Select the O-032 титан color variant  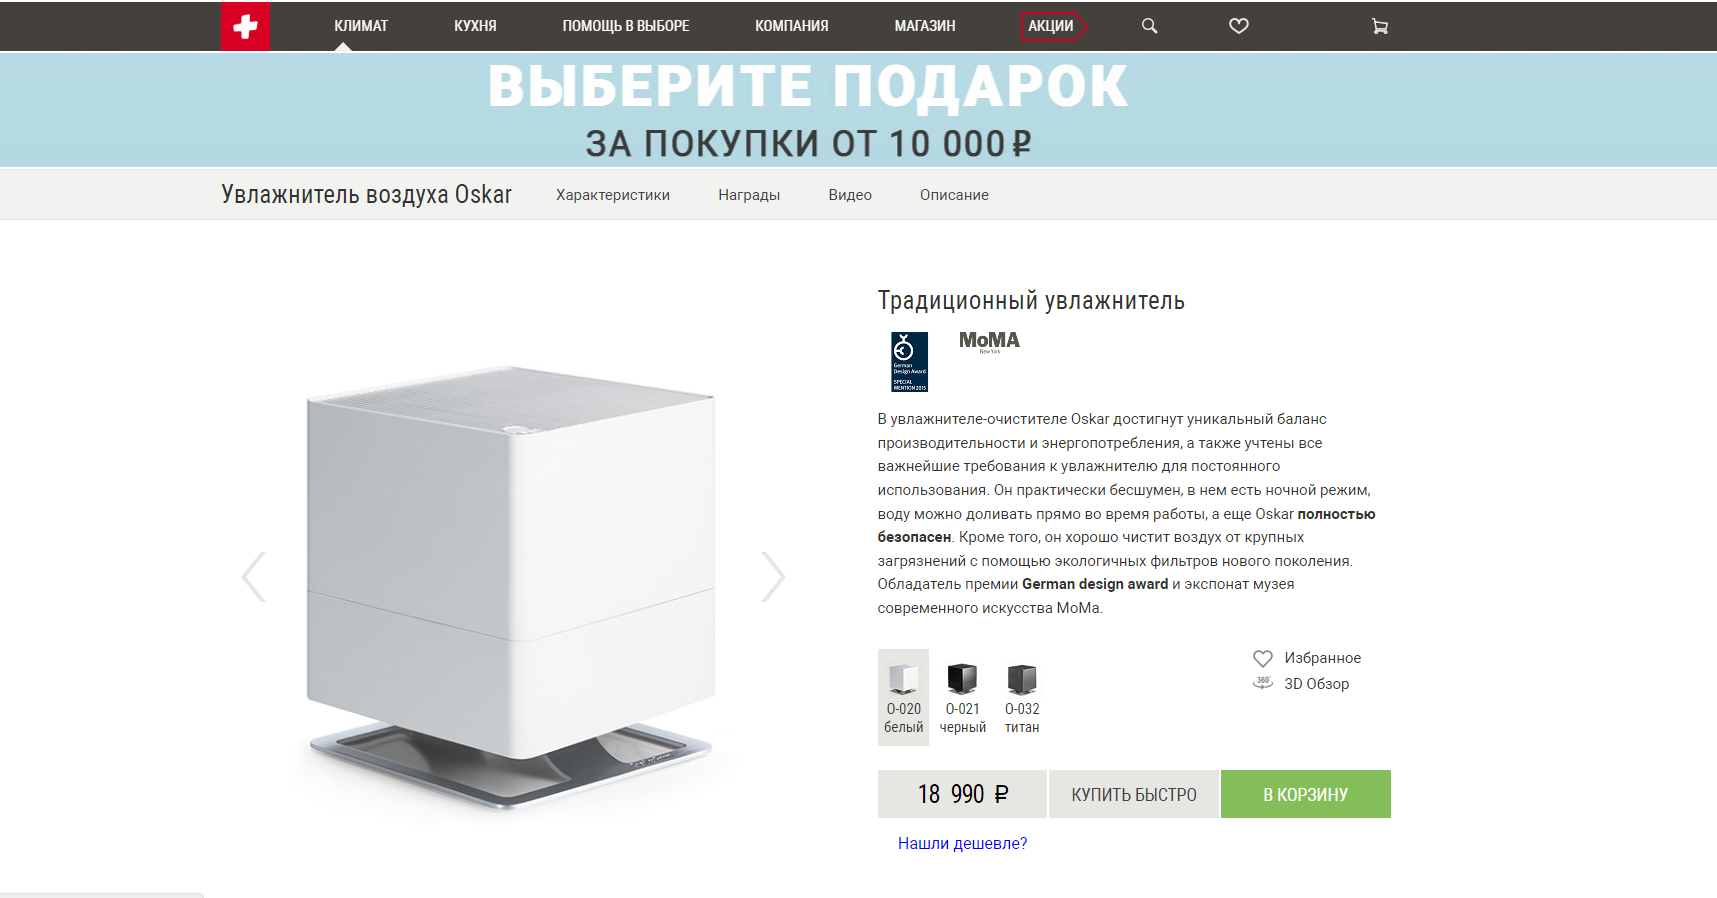coord(1022,699)
